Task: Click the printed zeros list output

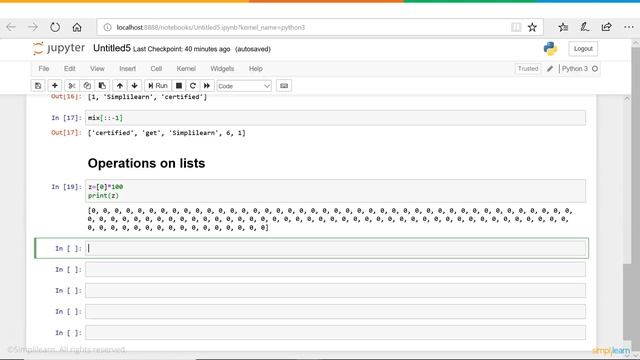Action: pos(330,219)
